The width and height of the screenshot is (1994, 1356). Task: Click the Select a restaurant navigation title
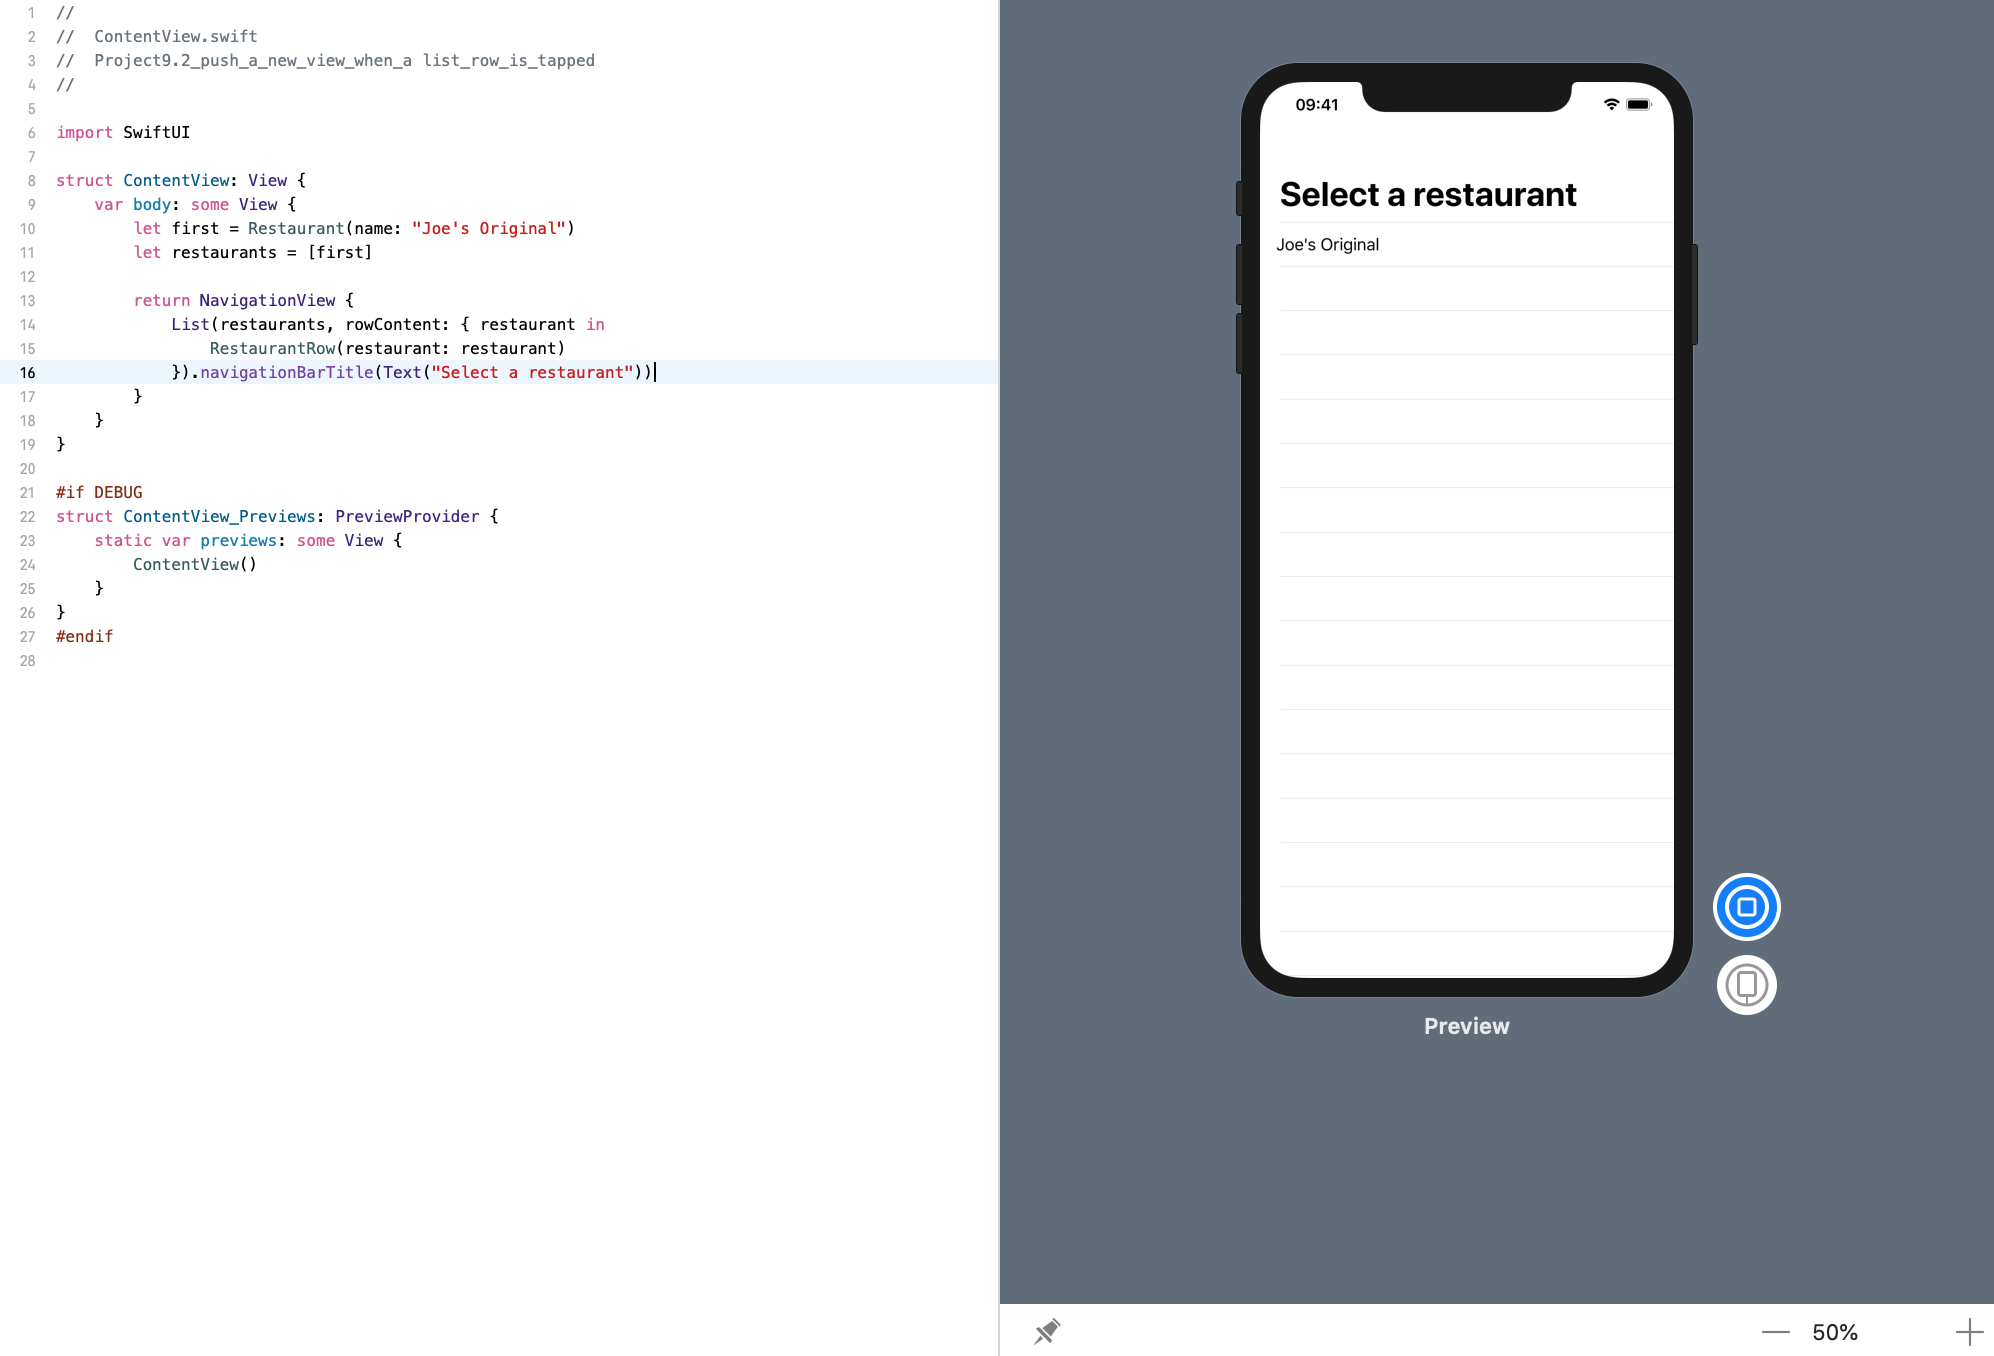[x=1427, y=194]
